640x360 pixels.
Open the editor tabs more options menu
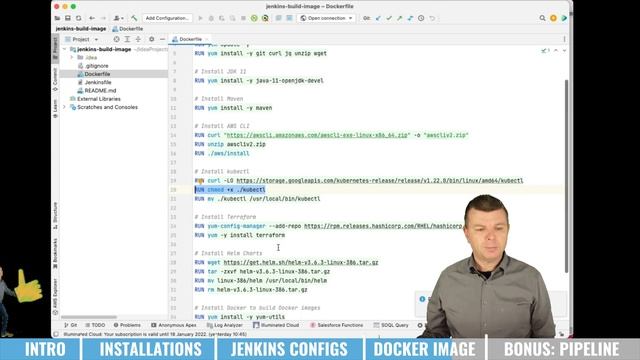pos(564,39)
